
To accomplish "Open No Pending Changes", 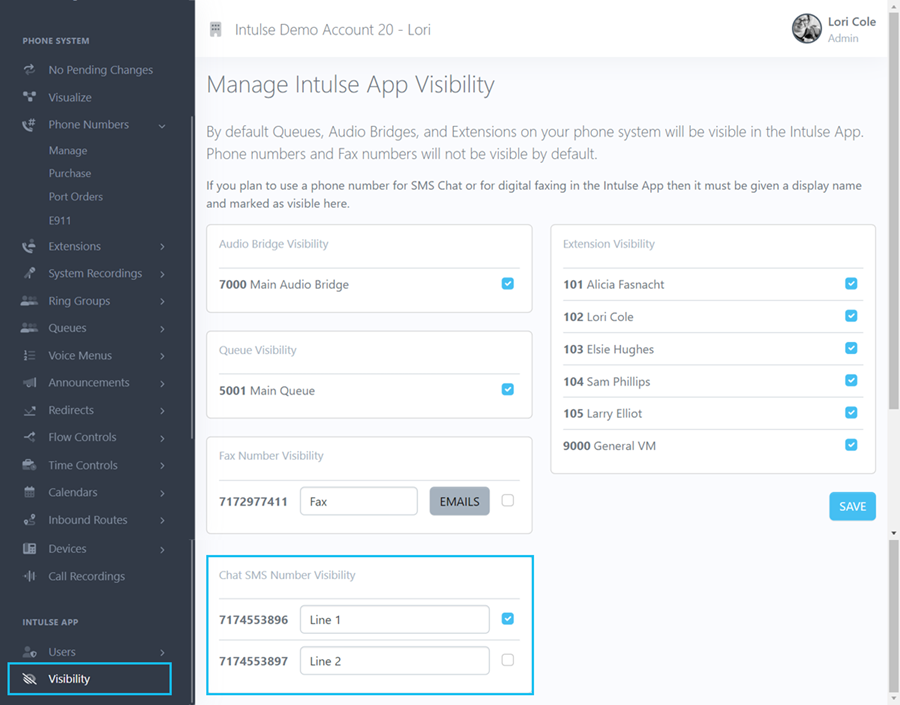I will coord(28,69).
